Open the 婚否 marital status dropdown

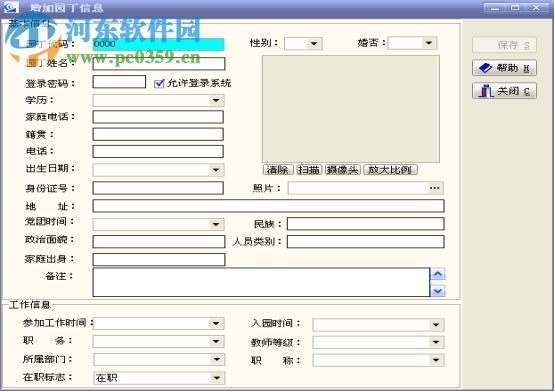pyautogui.click(x=429, y=43)
